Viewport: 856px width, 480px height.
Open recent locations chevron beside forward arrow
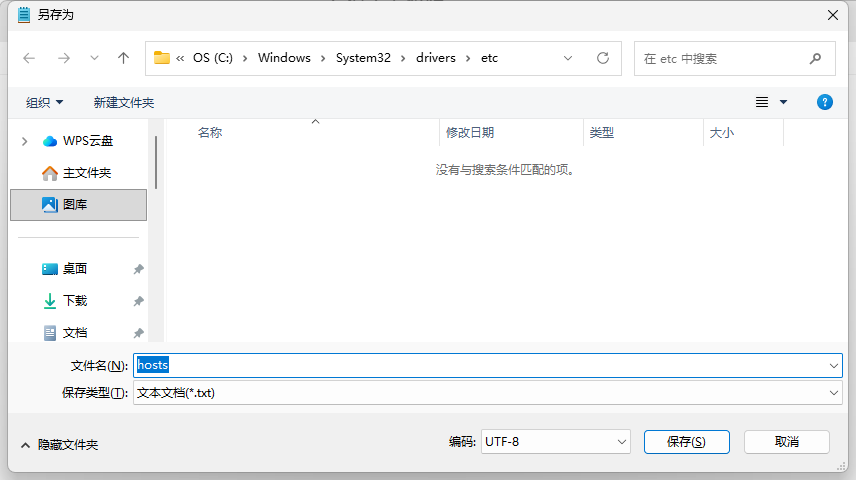coord(94,58)
